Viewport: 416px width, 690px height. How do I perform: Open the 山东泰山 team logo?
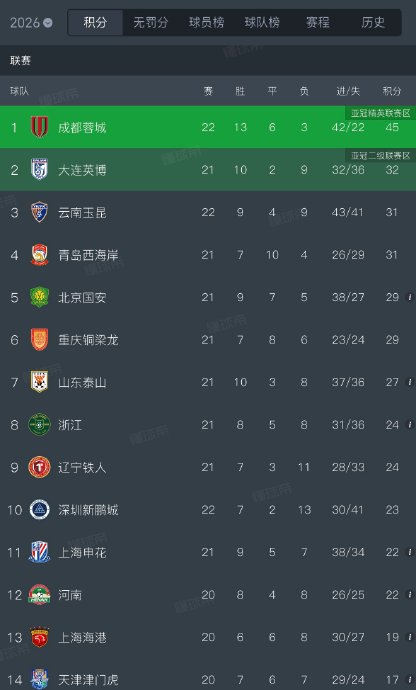coord(40,382)
